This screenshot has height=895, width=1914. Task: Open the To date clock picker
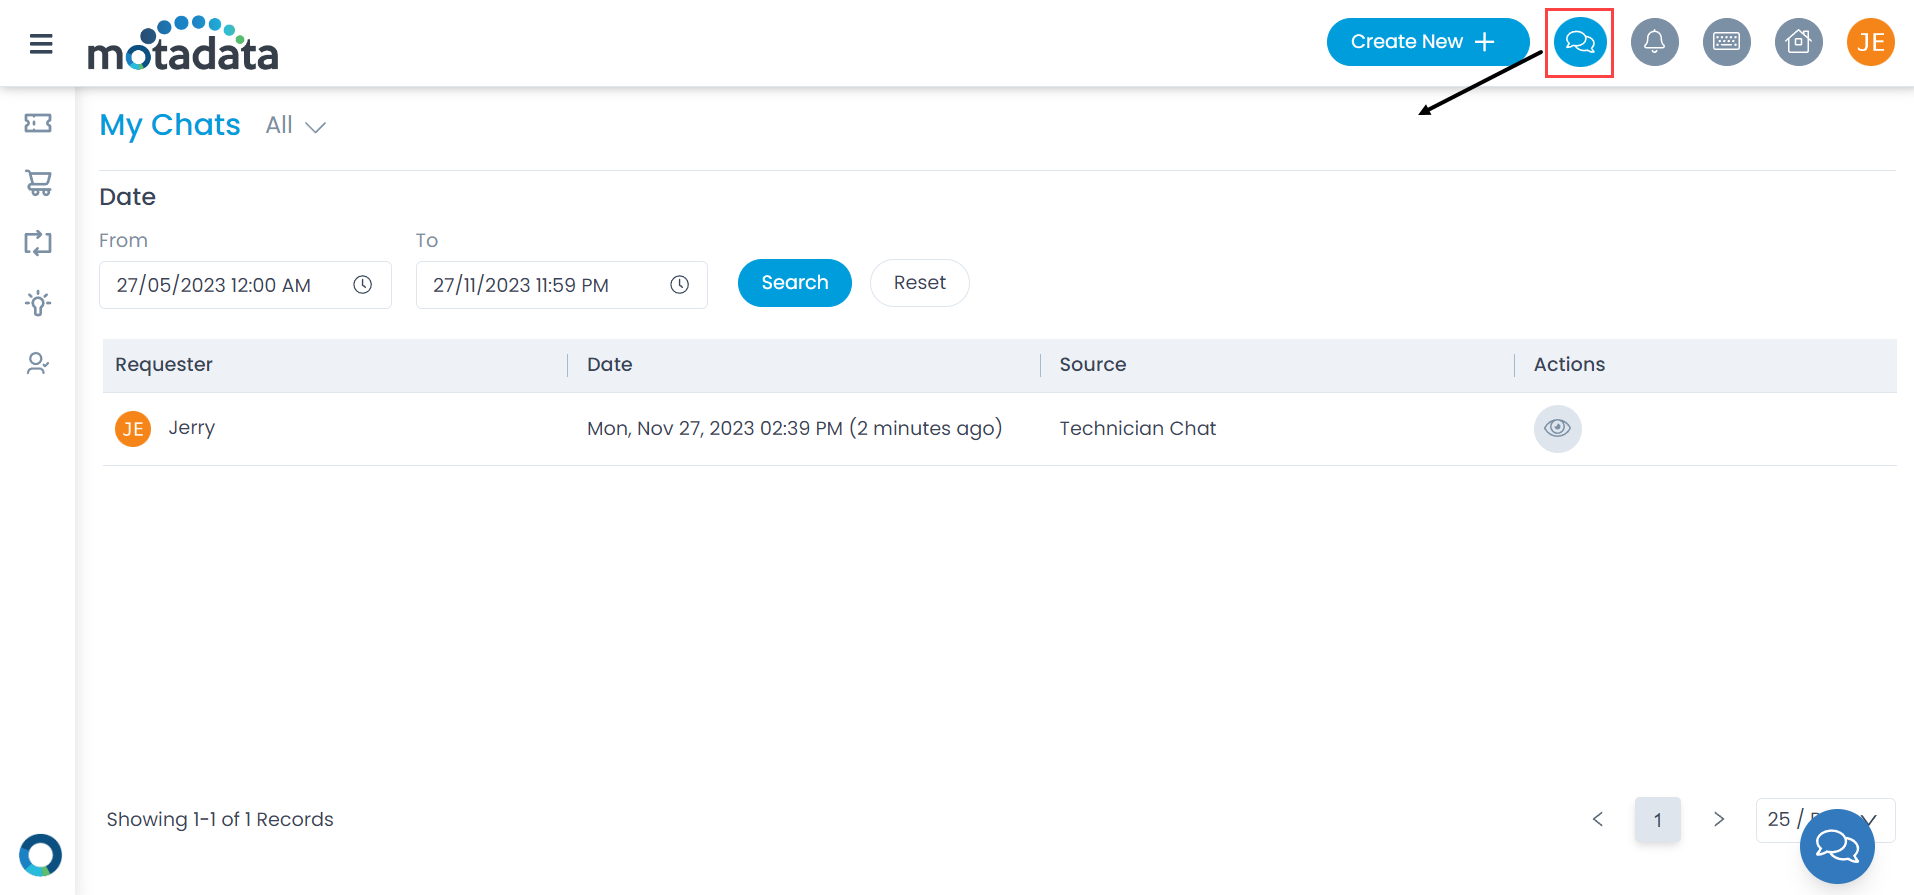[679, 285]
